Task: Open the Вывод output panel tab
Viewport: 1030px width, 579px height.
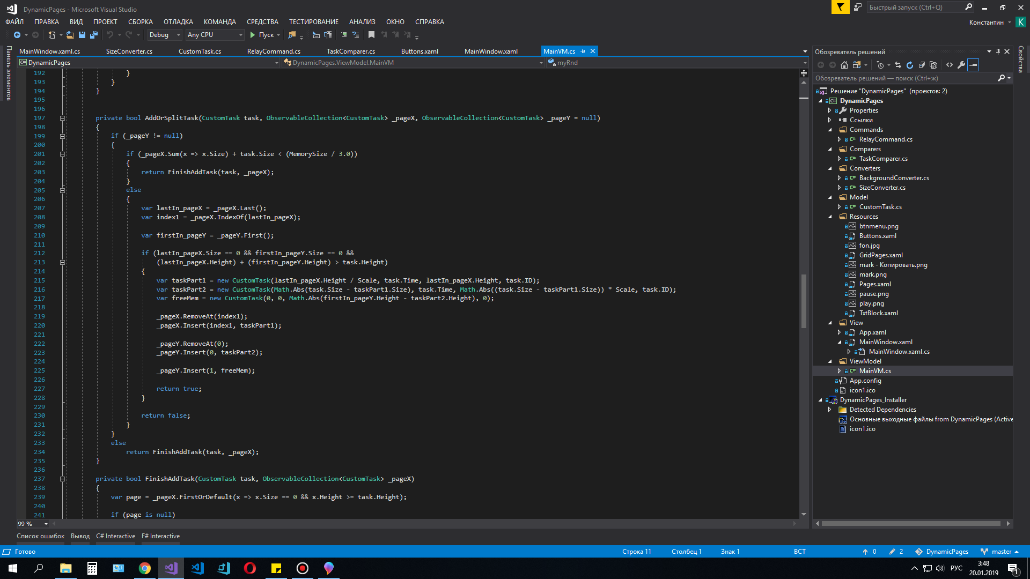Action: point(79,536)
